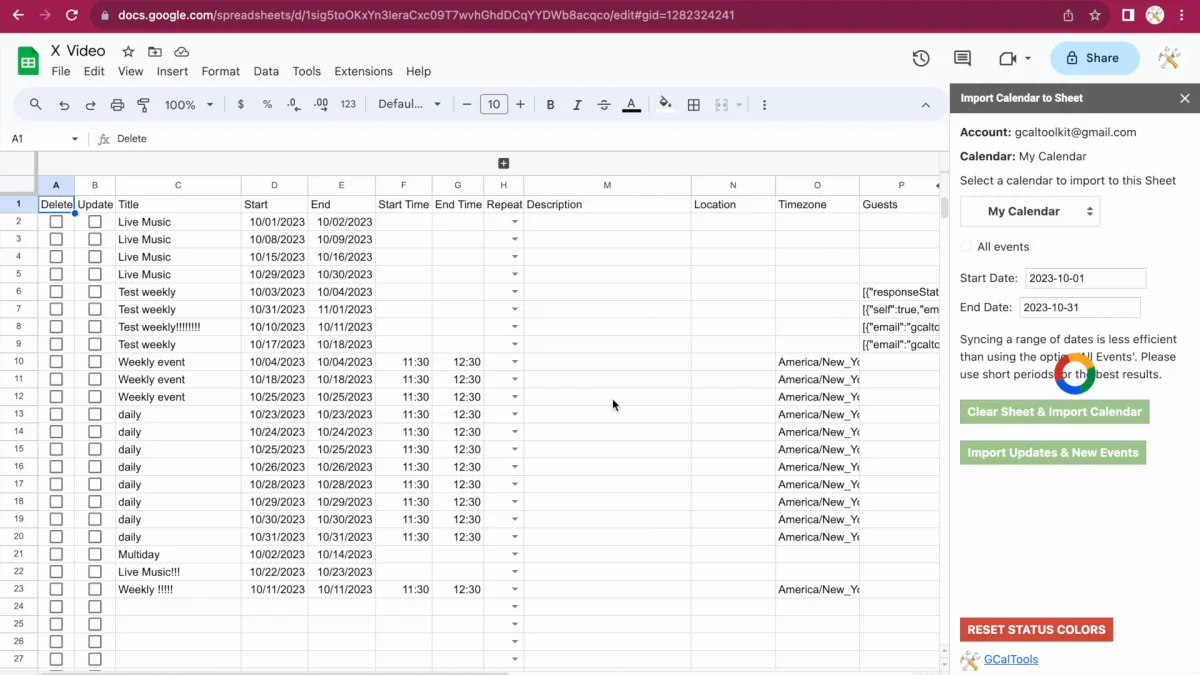Redo the last action
This screenshot has height=675, width=1200.
point(90,105)
